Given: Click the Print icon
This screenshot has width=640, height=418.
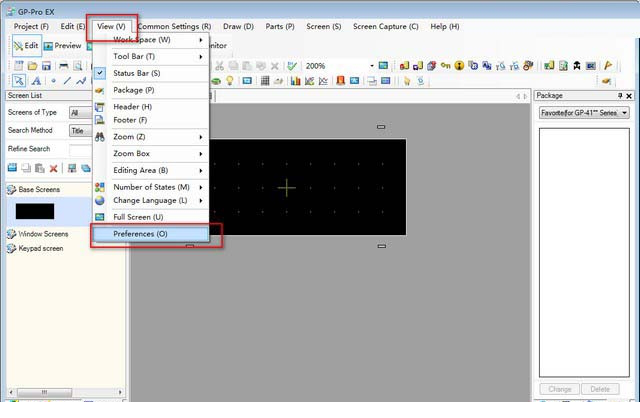Looking at the screenshot, I should tap(64, 66).
